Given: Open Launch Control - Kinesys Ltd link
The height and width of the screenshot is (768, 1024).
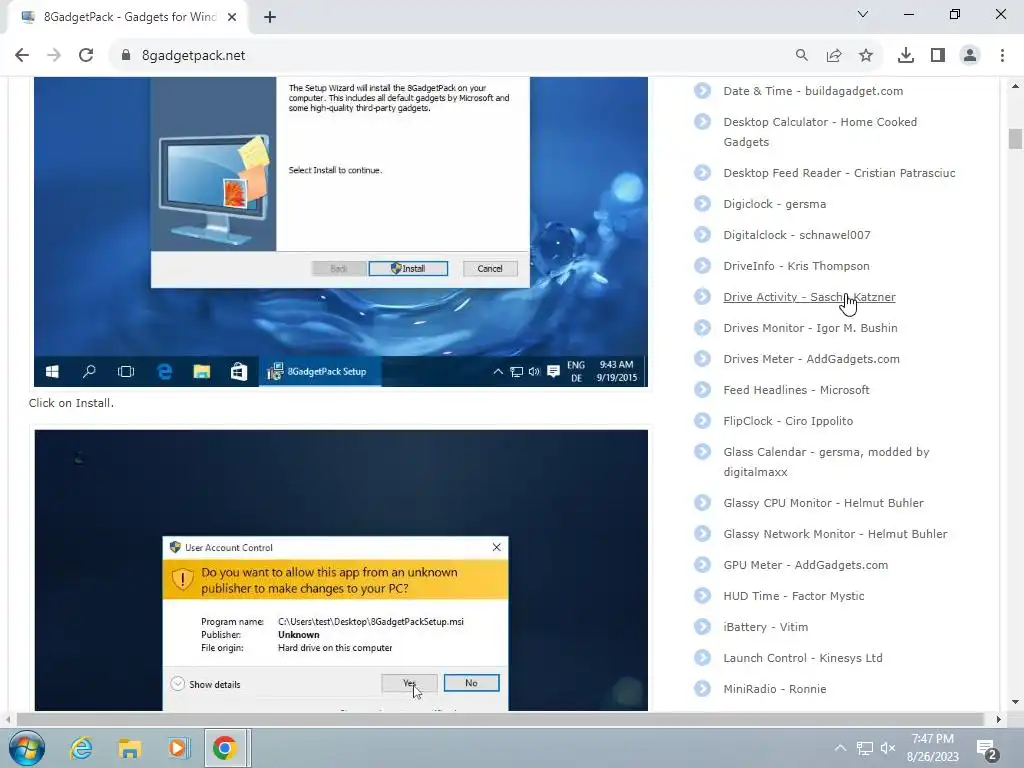Looking at the screenshot, I should [x=803, y=658].
